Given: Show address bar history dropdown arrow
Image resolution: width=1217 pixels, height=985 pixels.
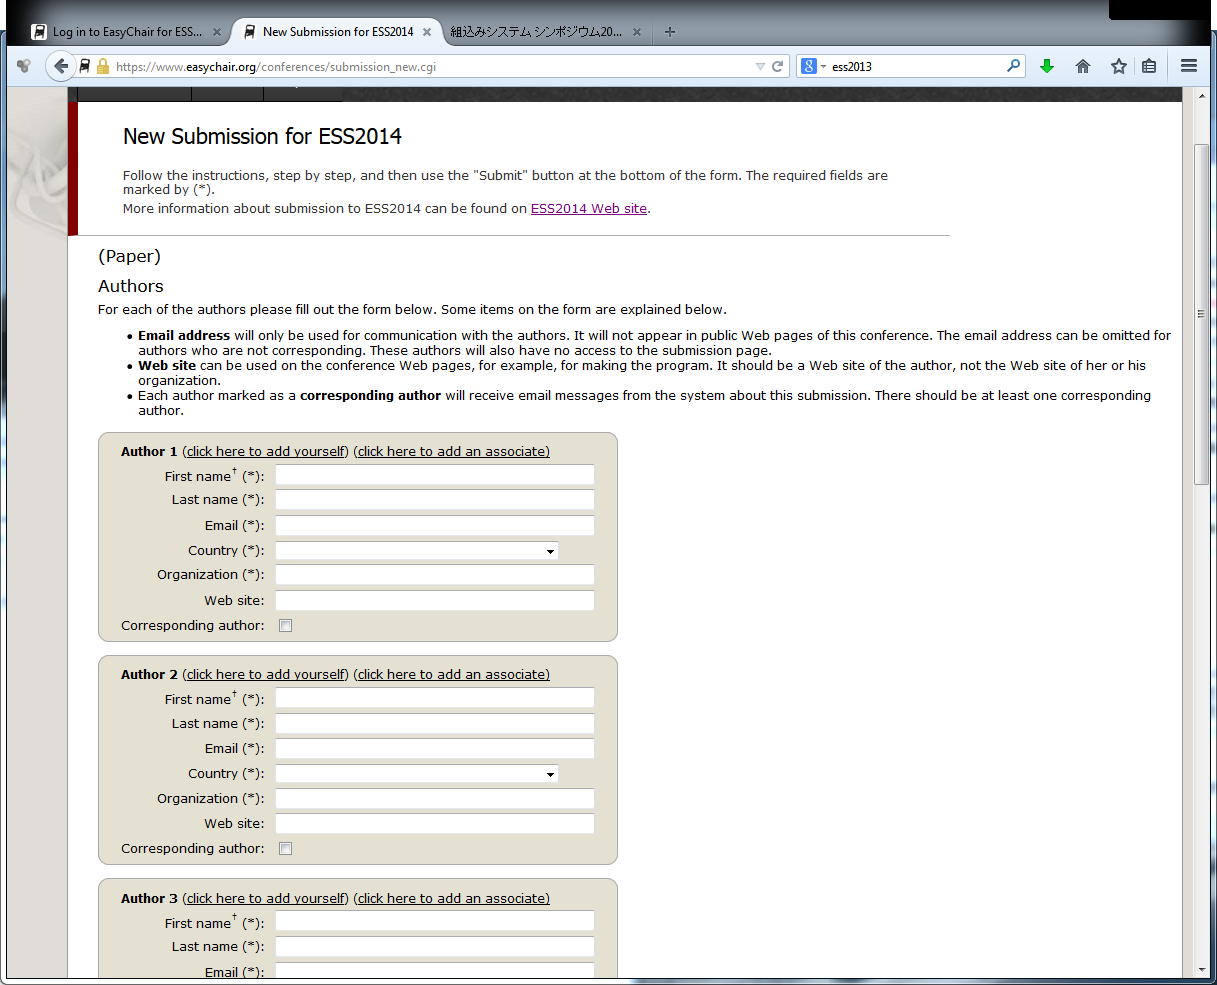Looking at the screenshot, I should [760, 67].
